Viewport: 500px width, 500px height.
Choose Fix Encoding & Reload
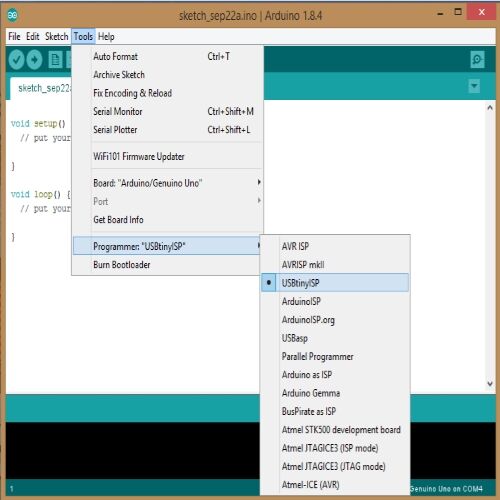[168, 93]
